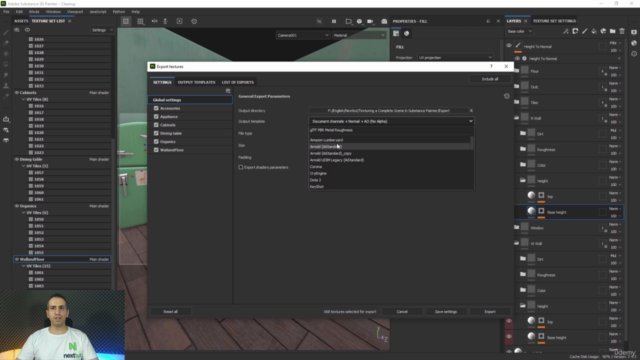Click the video camera icon in viewport toolbar

pyautogui.click(x=370, y=21)
